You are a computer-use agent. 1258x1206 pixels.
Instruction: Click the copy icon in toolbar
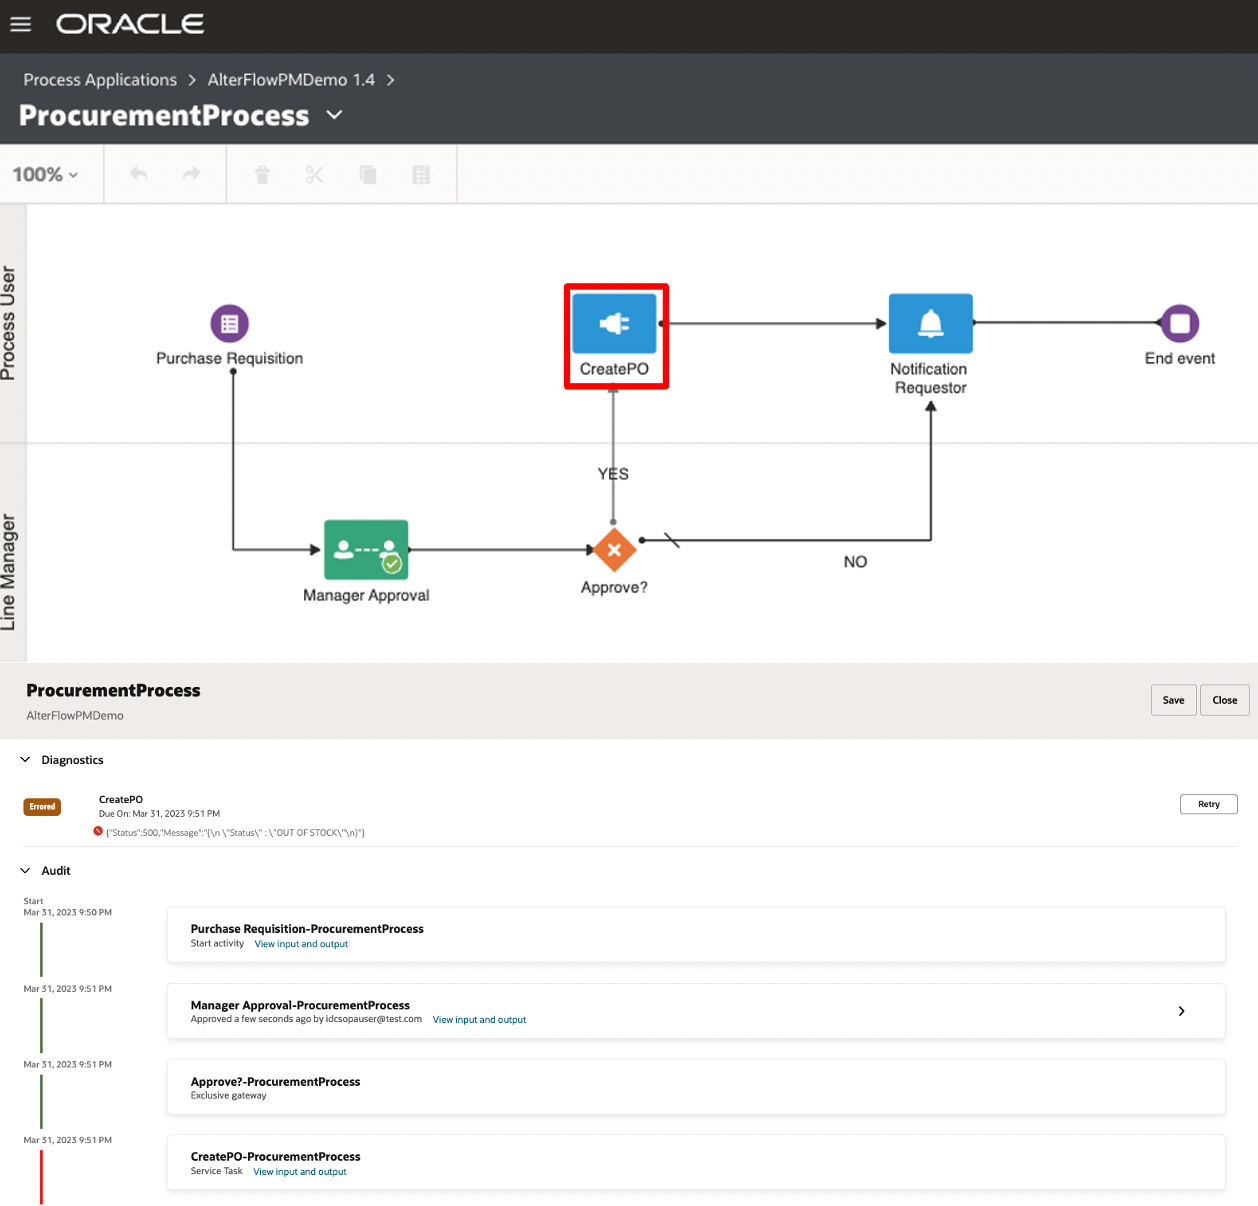368,175
